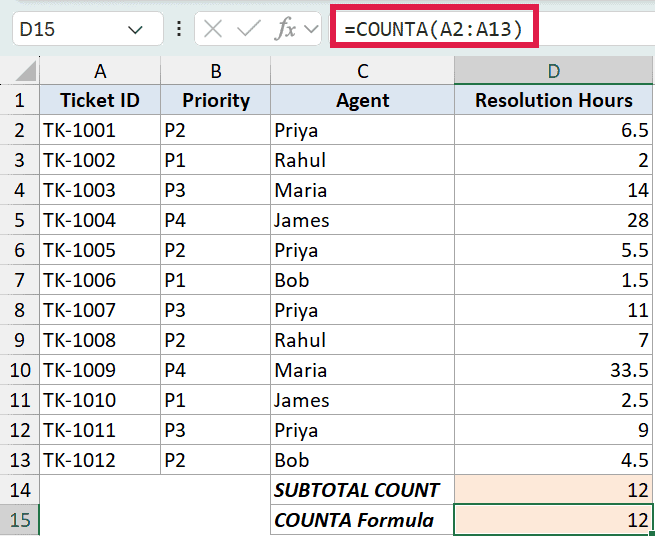Select cell TK-1005
The width and height of the screenshot is (655, 536).
coord(100,250)
